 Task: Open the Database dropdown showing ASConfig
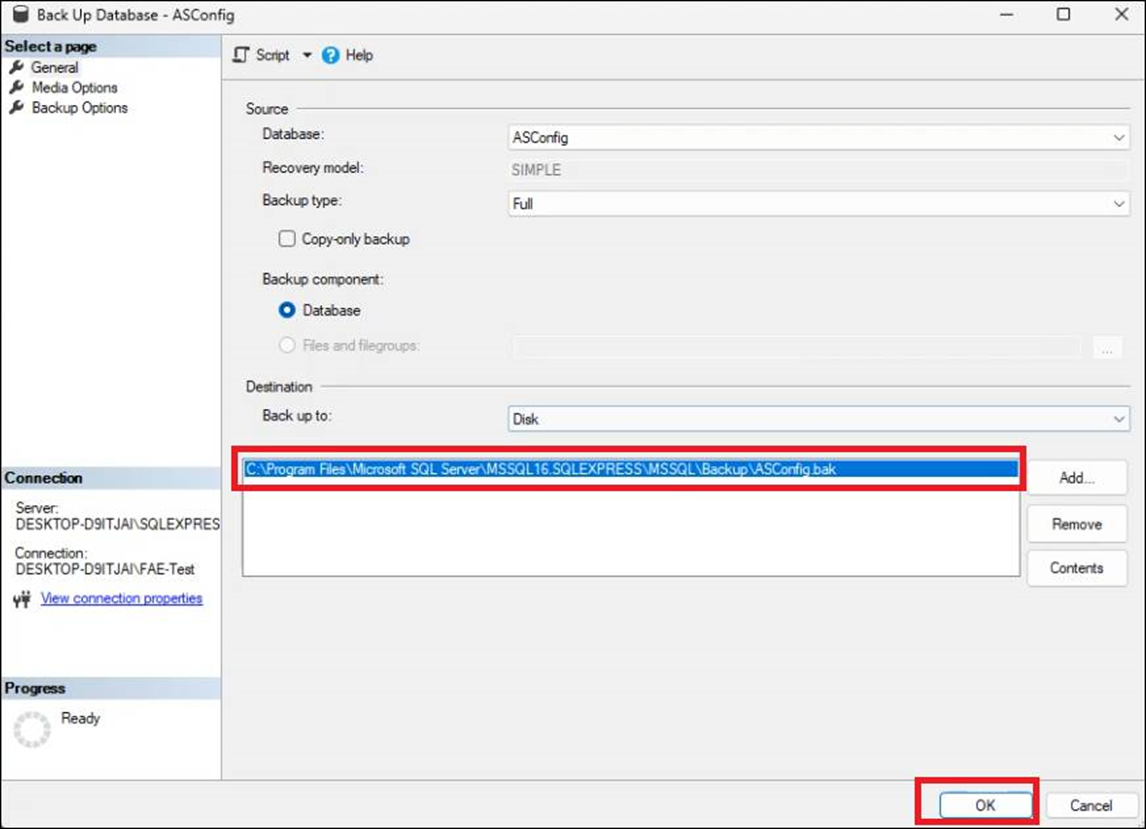tap(819, 137)
